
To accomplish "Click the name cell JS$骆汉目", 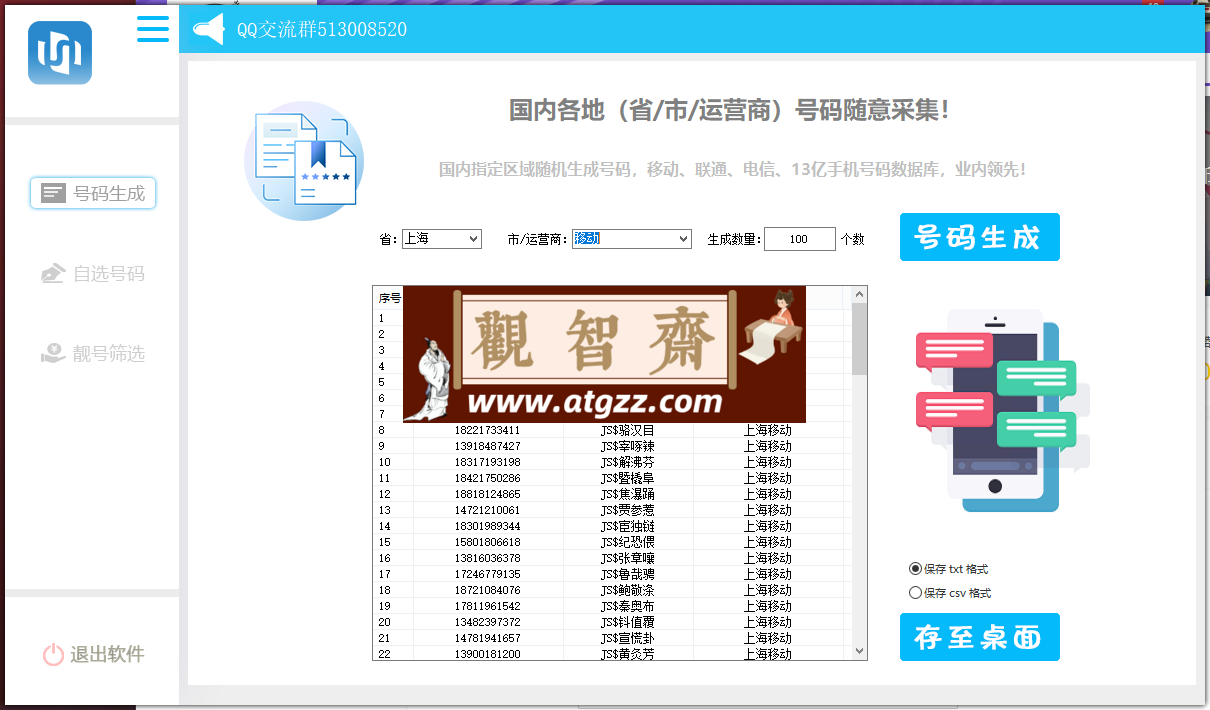I will pyautogui.click(x=627, y=430).
